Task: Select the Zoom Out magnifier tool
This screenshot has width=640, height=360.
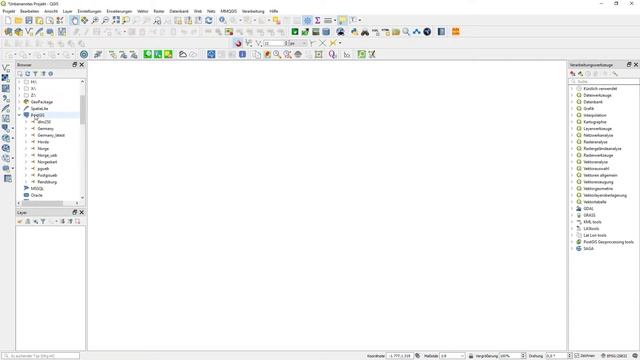Action: click(x=105, y=20)
